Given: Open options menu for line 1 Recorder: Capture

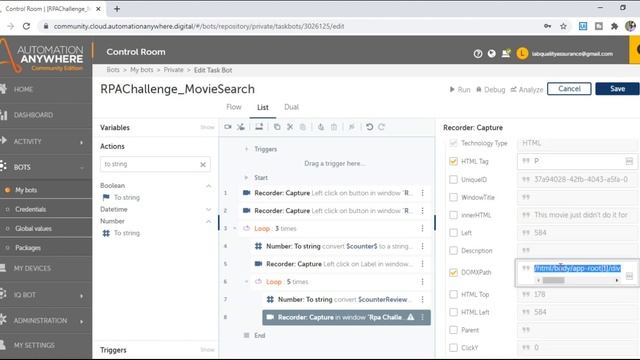Looking at the screenshot, I should click(422, 193).
